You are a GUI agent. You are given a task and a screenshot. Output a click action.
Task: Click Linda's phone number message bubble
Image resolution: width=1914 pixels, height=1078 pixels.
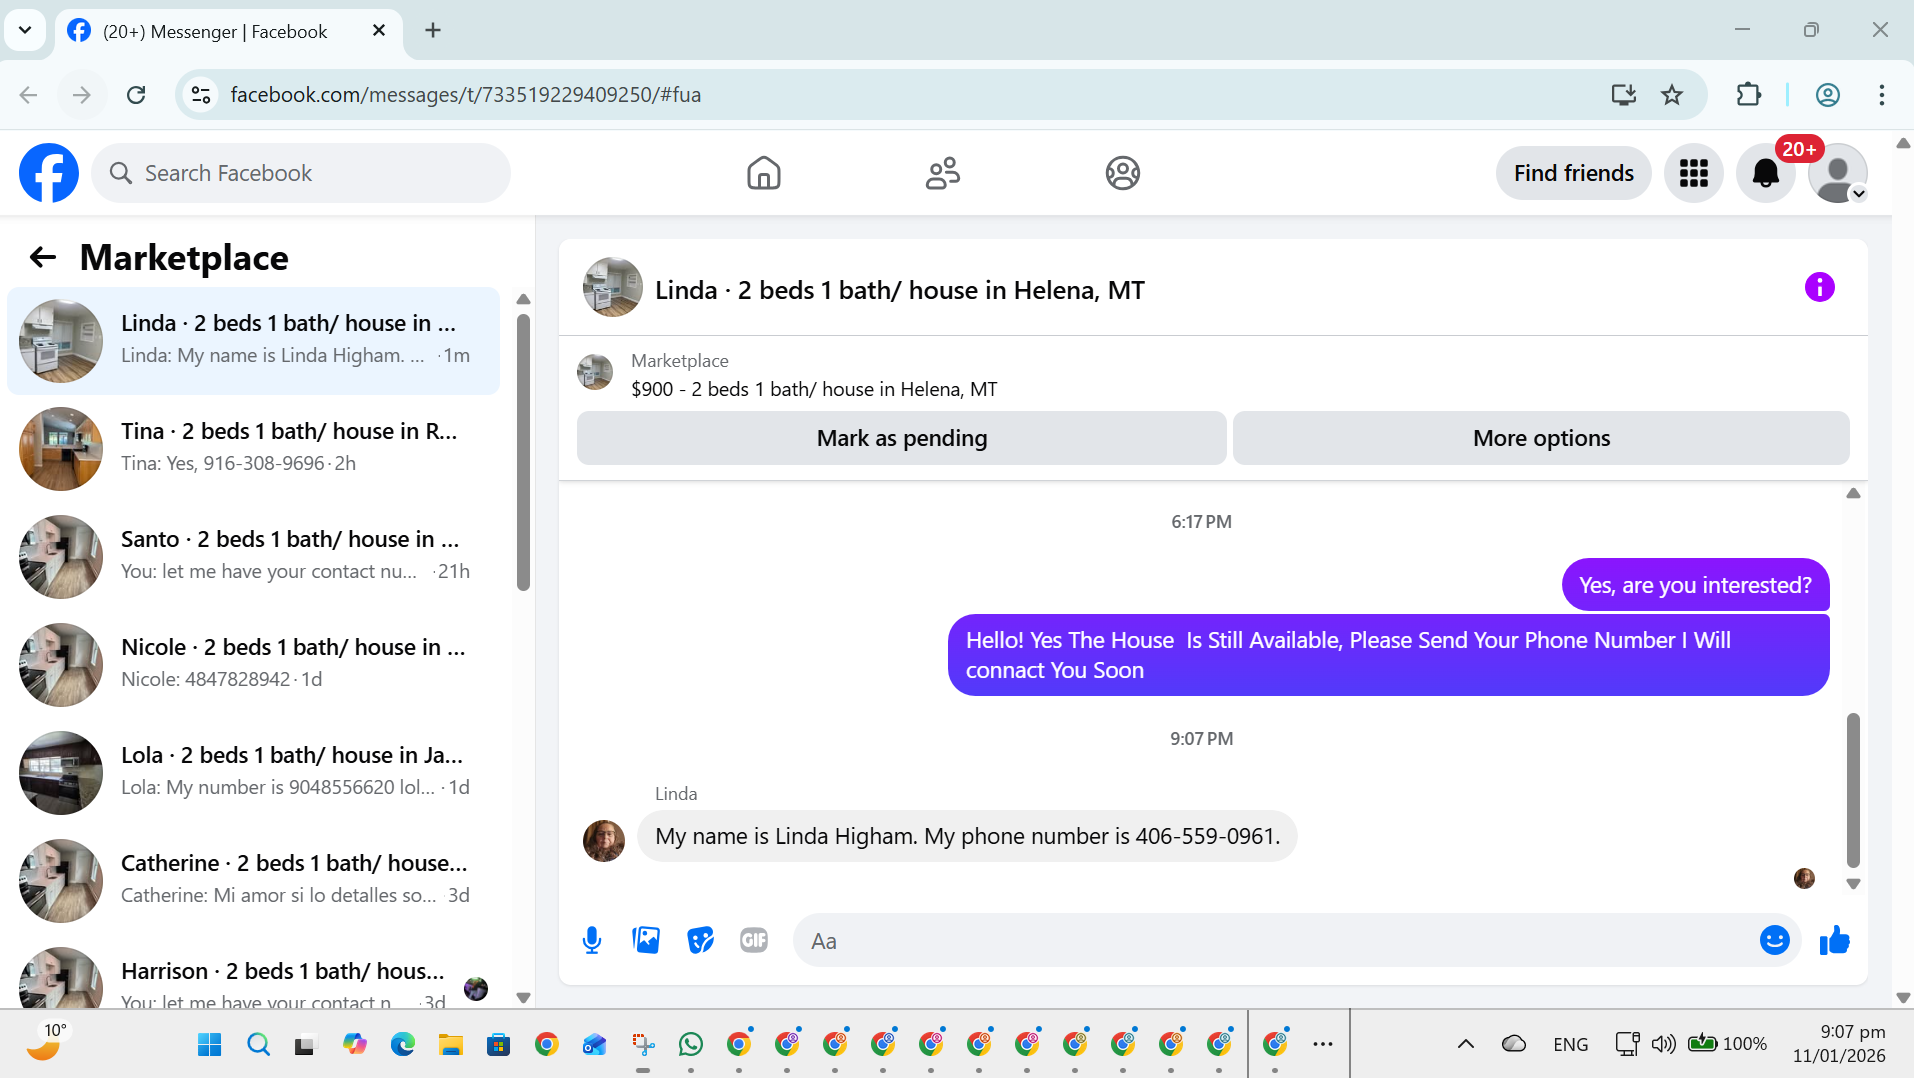[967, 836]
